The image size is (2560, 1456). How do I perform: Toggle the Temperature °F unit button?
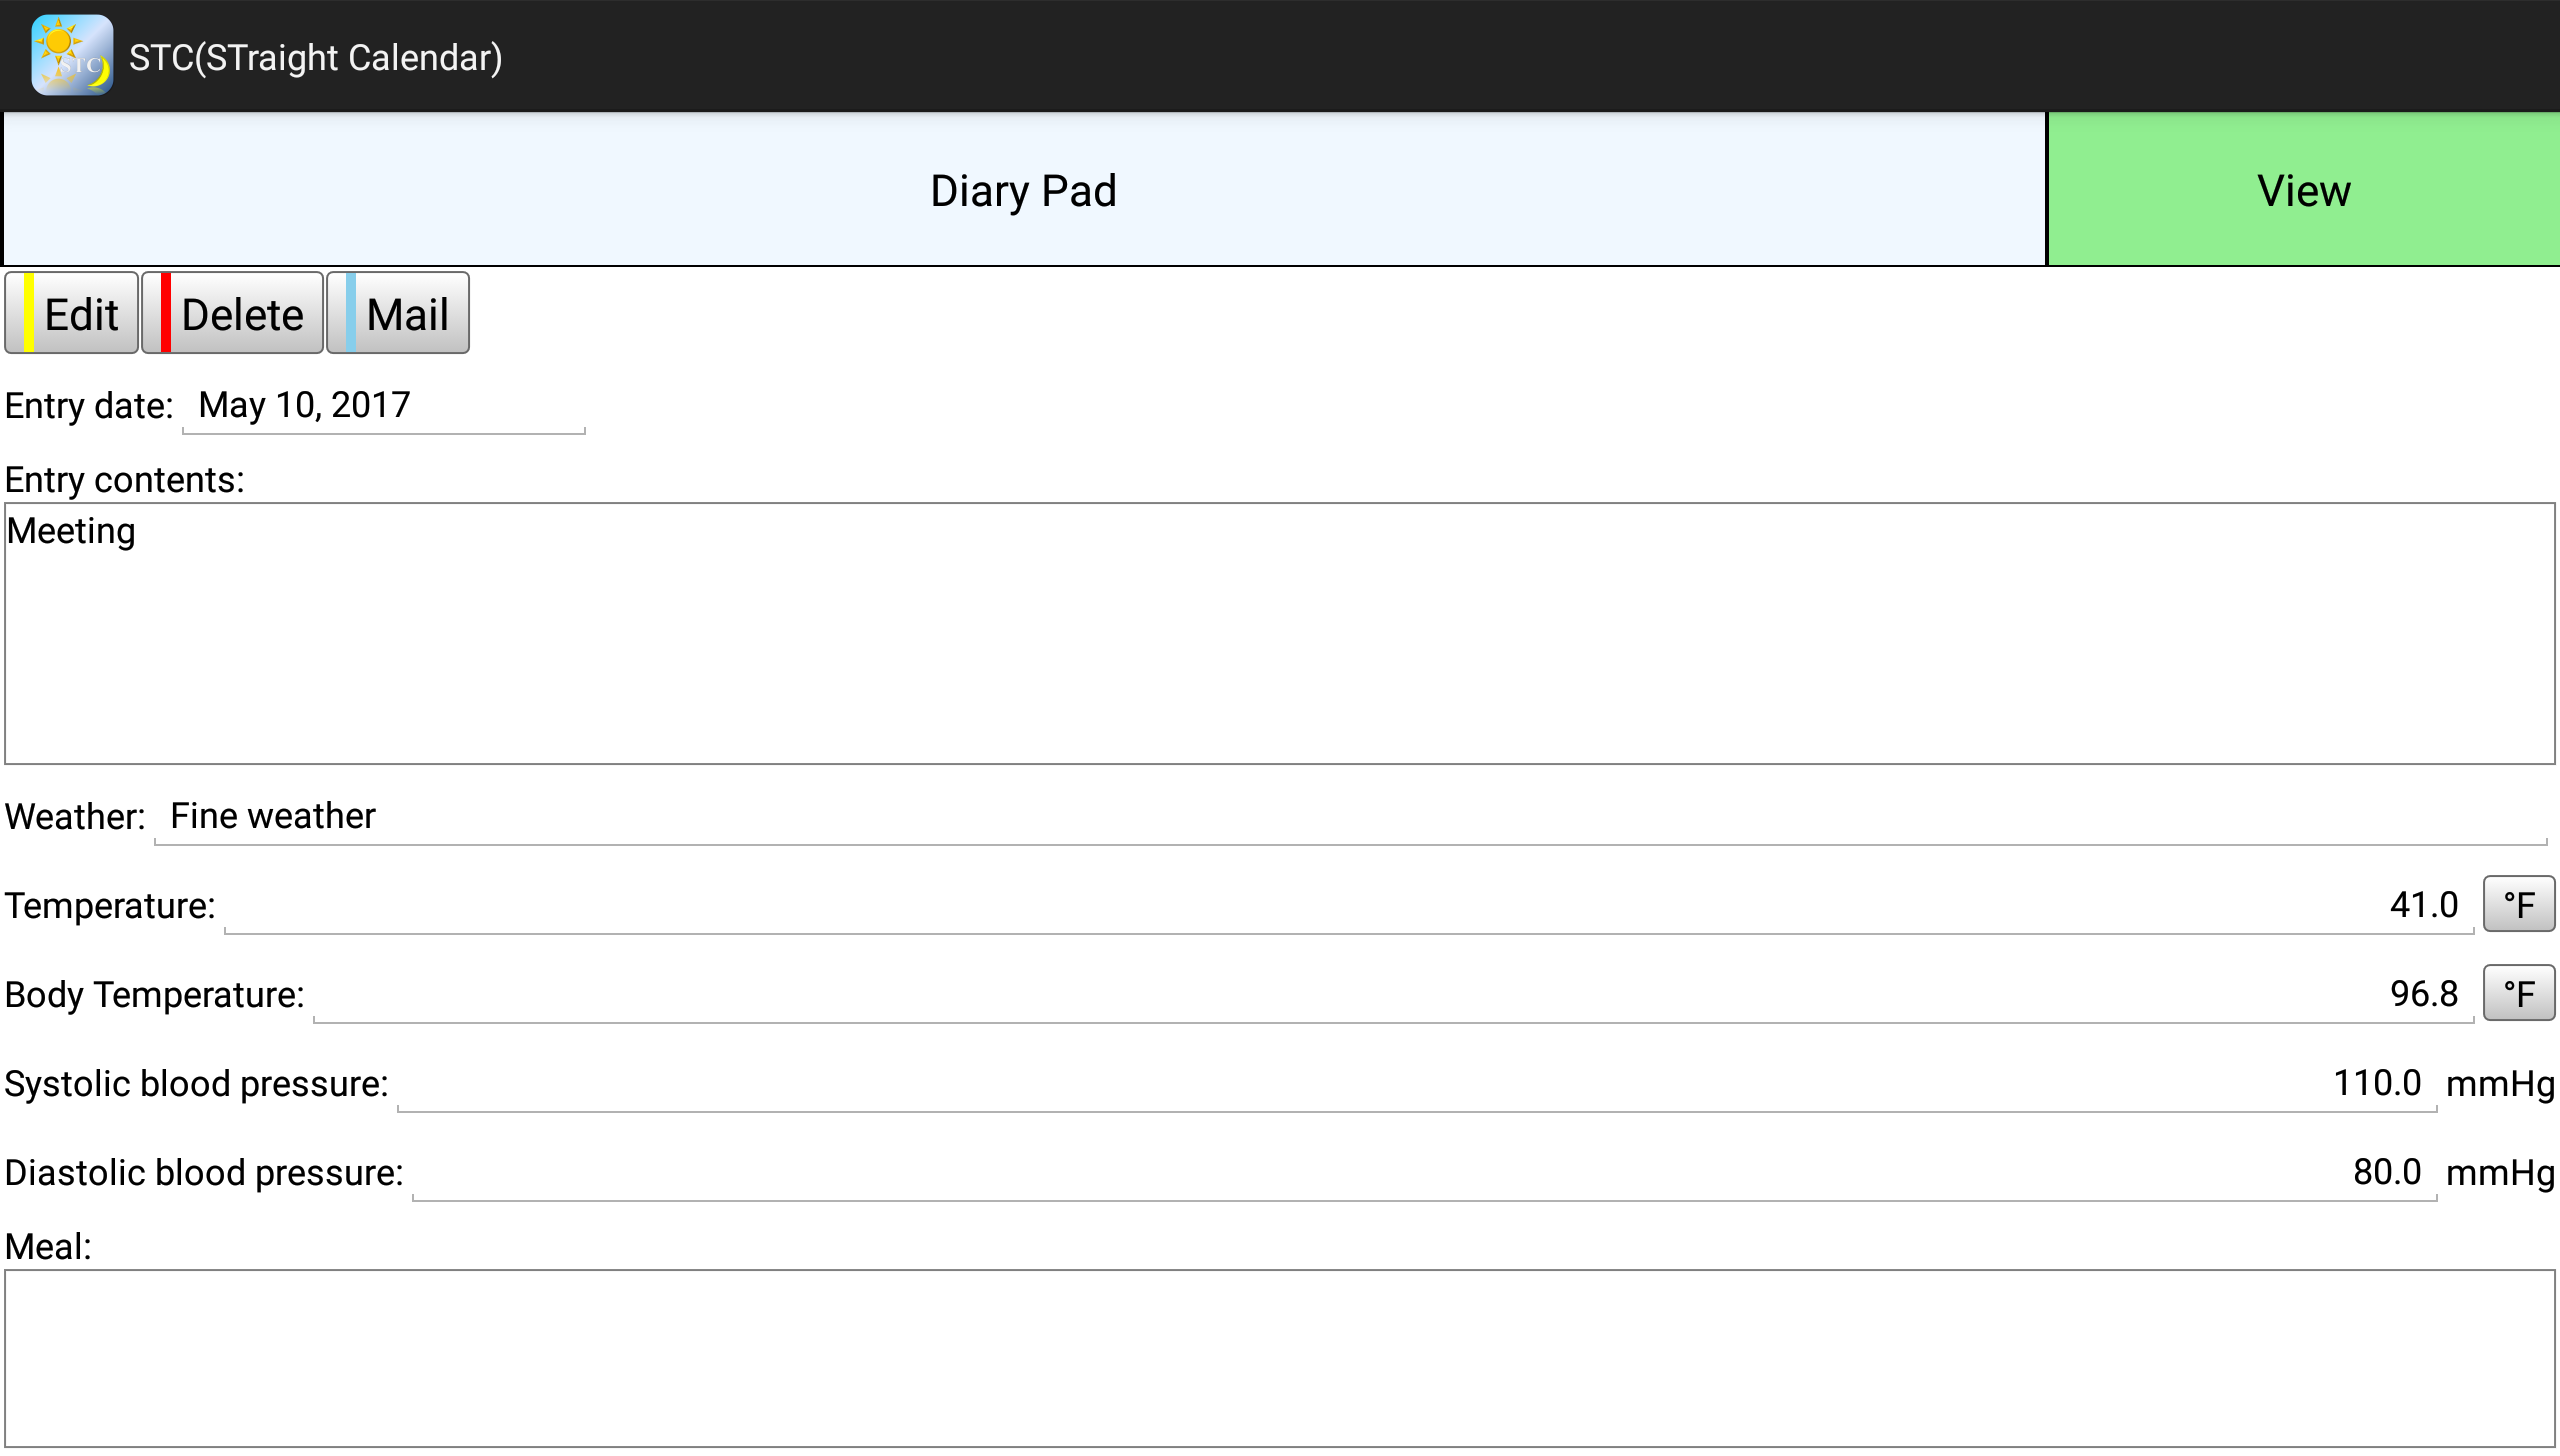2518,905
